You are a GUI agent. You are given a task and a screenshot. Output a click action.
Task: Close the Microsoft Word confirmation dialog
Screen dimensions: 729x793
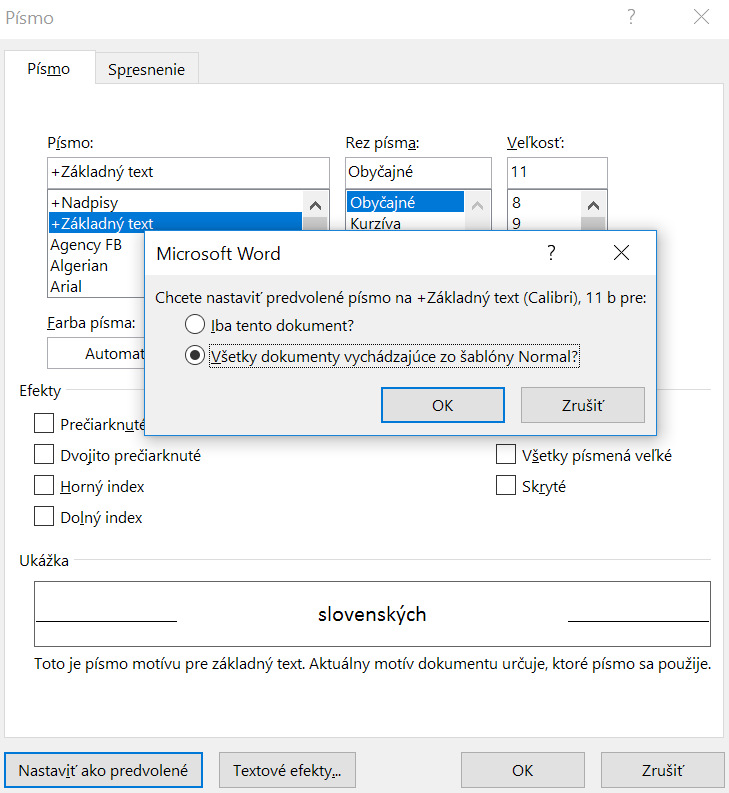pyautogui.click(x=621, y=252)
